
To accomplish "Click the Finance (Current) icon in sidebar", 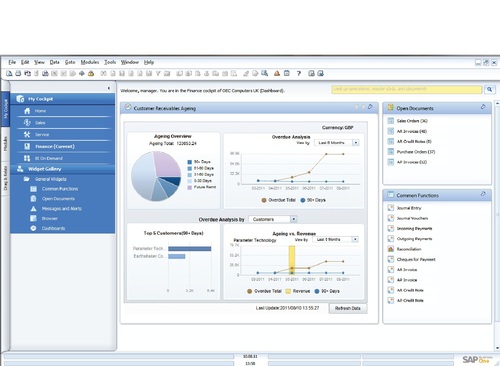I will [x=27, y=146].
